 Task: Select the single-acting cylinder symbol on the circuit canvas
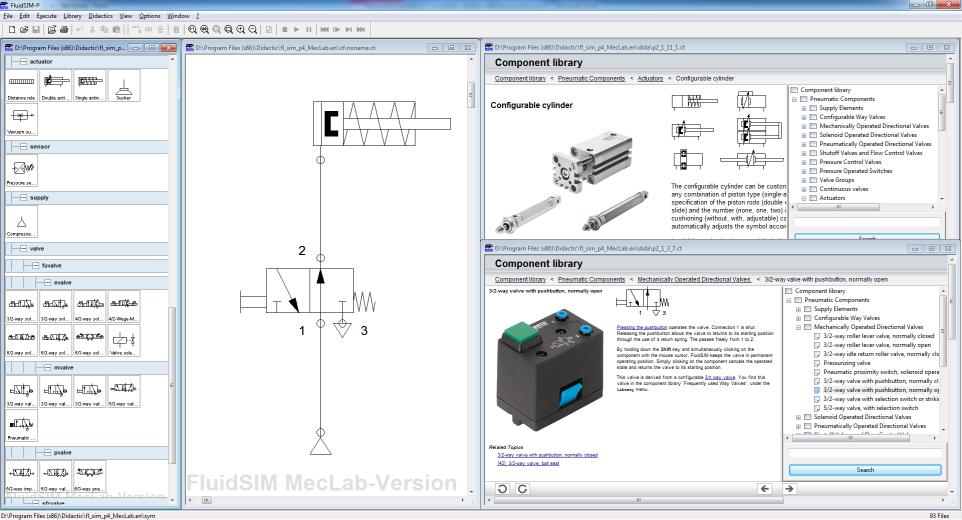click(382, 123)
